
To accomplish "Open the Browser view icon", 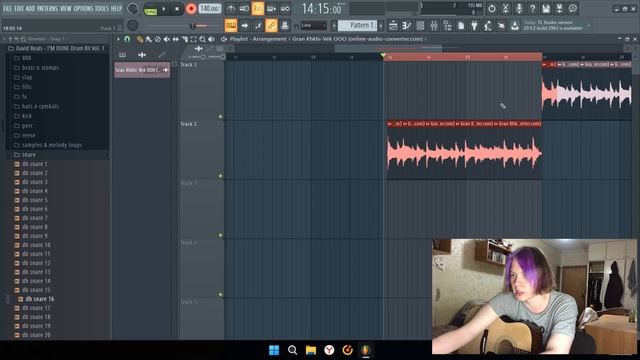I will 447,25.
